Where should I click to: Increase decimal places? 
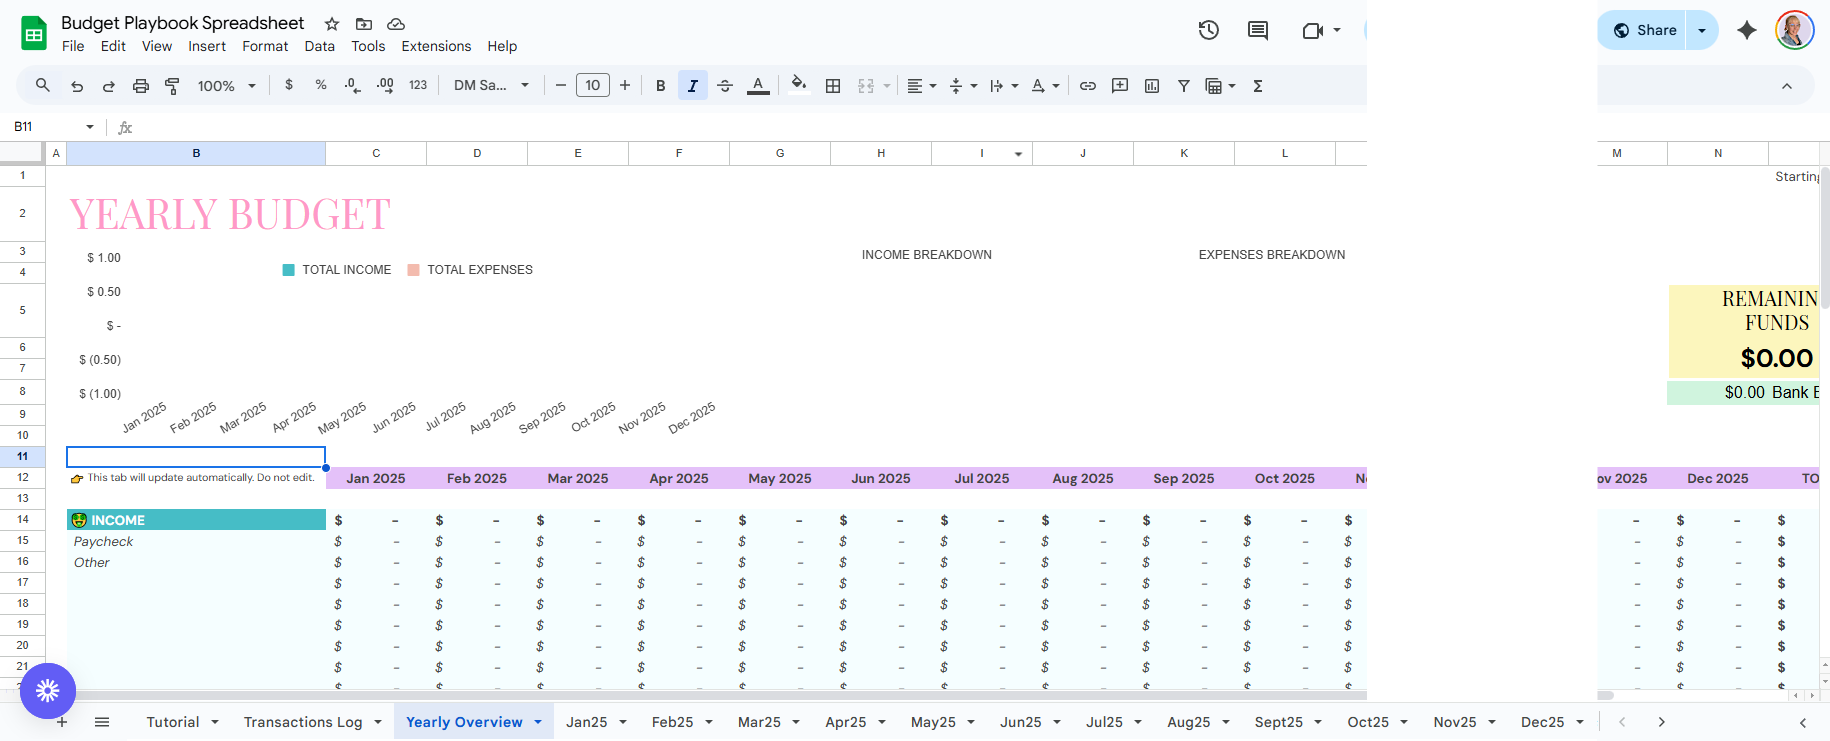click(x=385, y=86)
